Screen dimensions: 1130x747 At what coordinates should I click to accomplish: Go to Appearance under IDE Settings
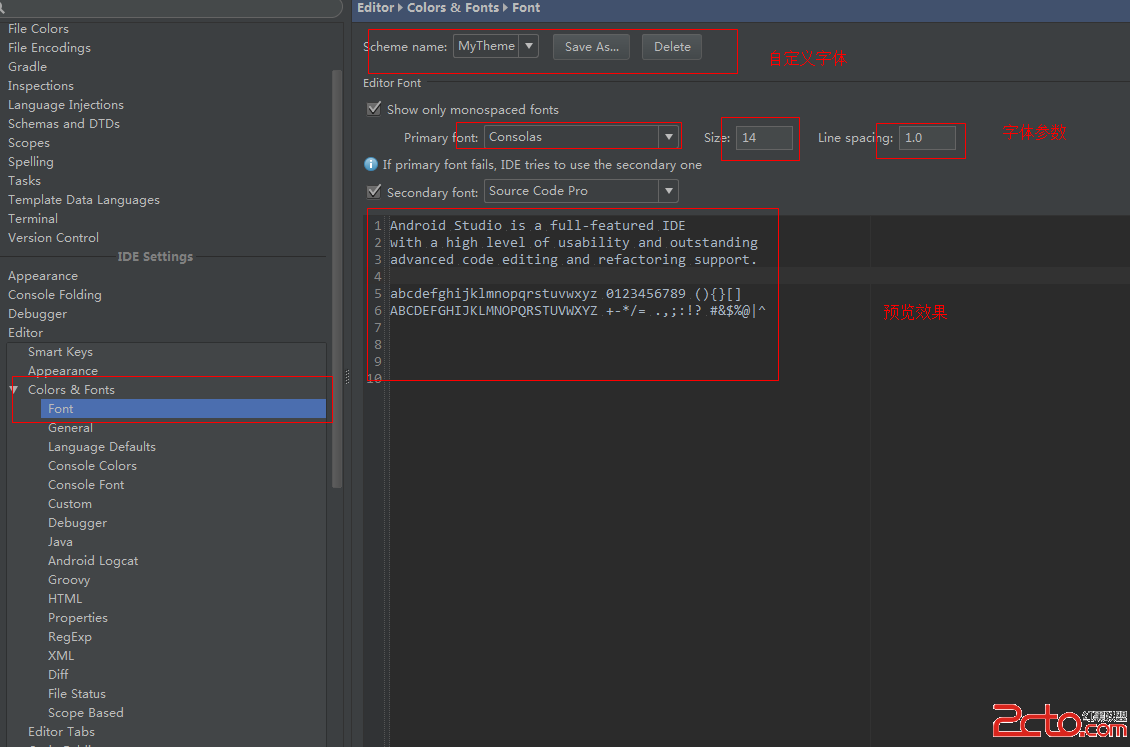[x=43, y=276]
